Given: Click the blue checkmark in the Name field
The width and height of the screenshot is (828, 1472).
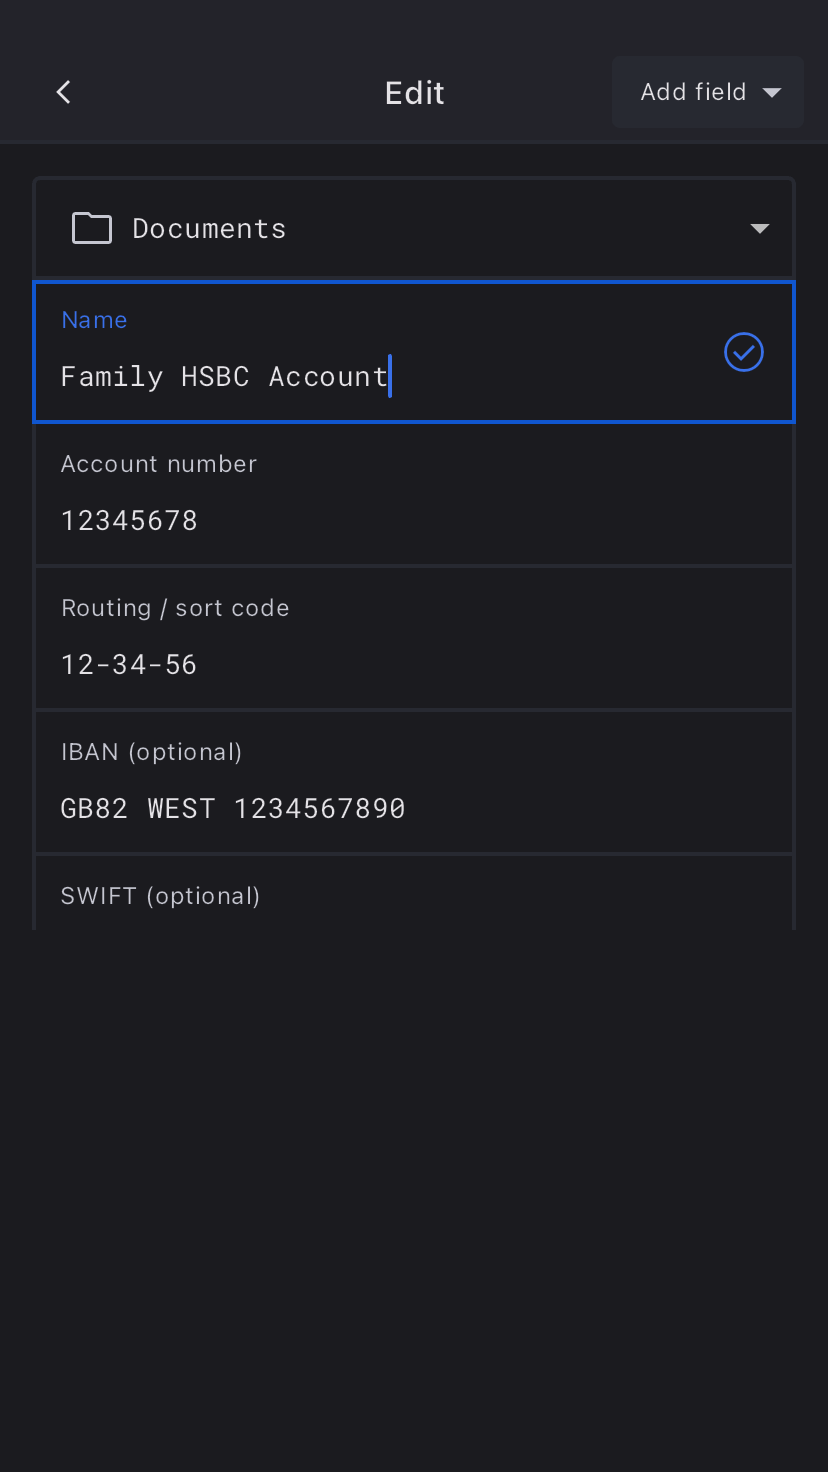Looking at the screenshot, I should click(x=744, y=352).
